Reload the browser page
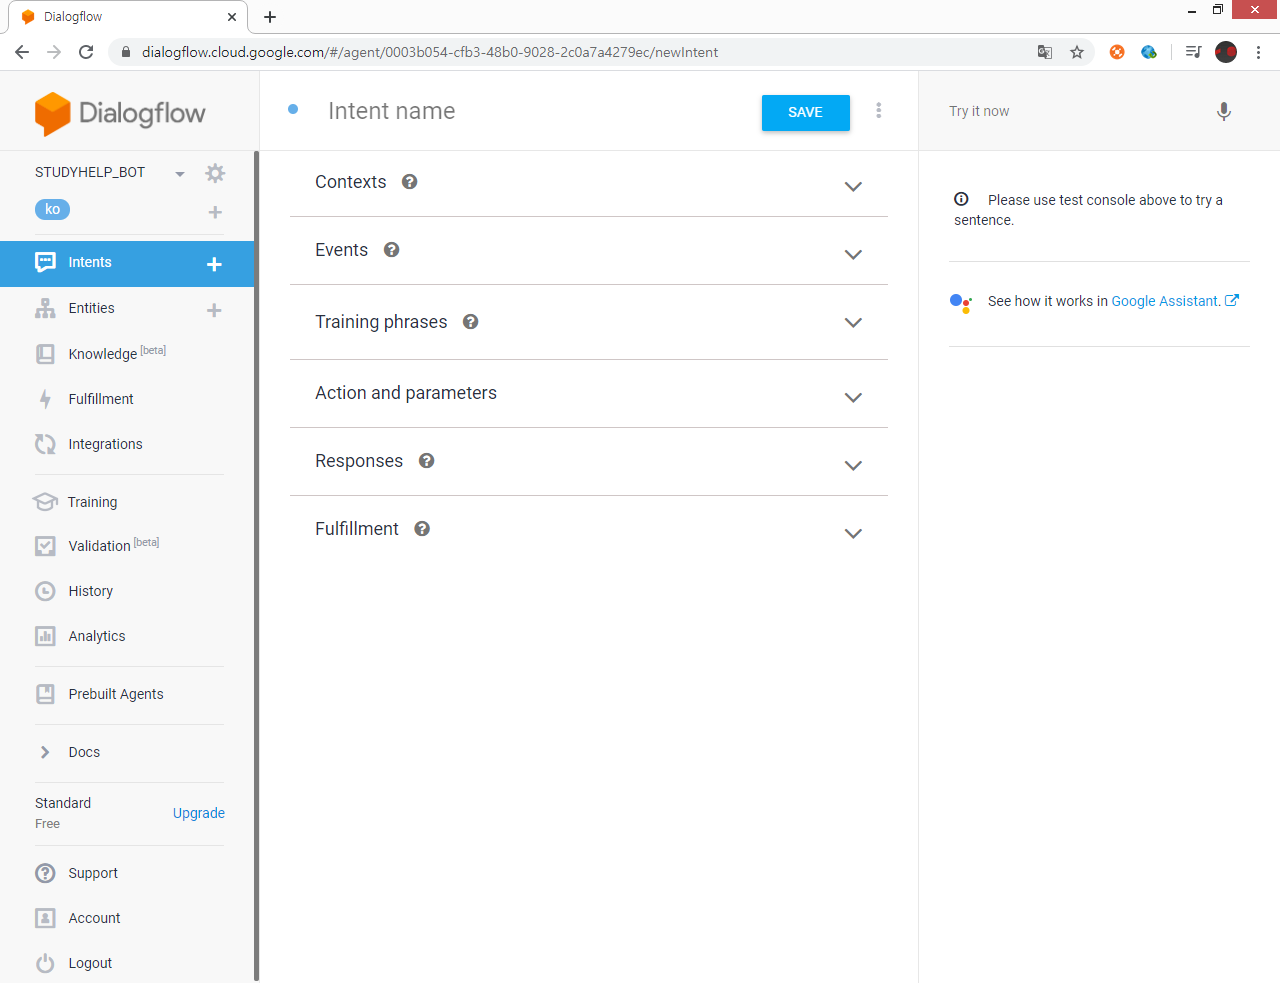Viewport: 1280px width, 983px height. point(86,52)
